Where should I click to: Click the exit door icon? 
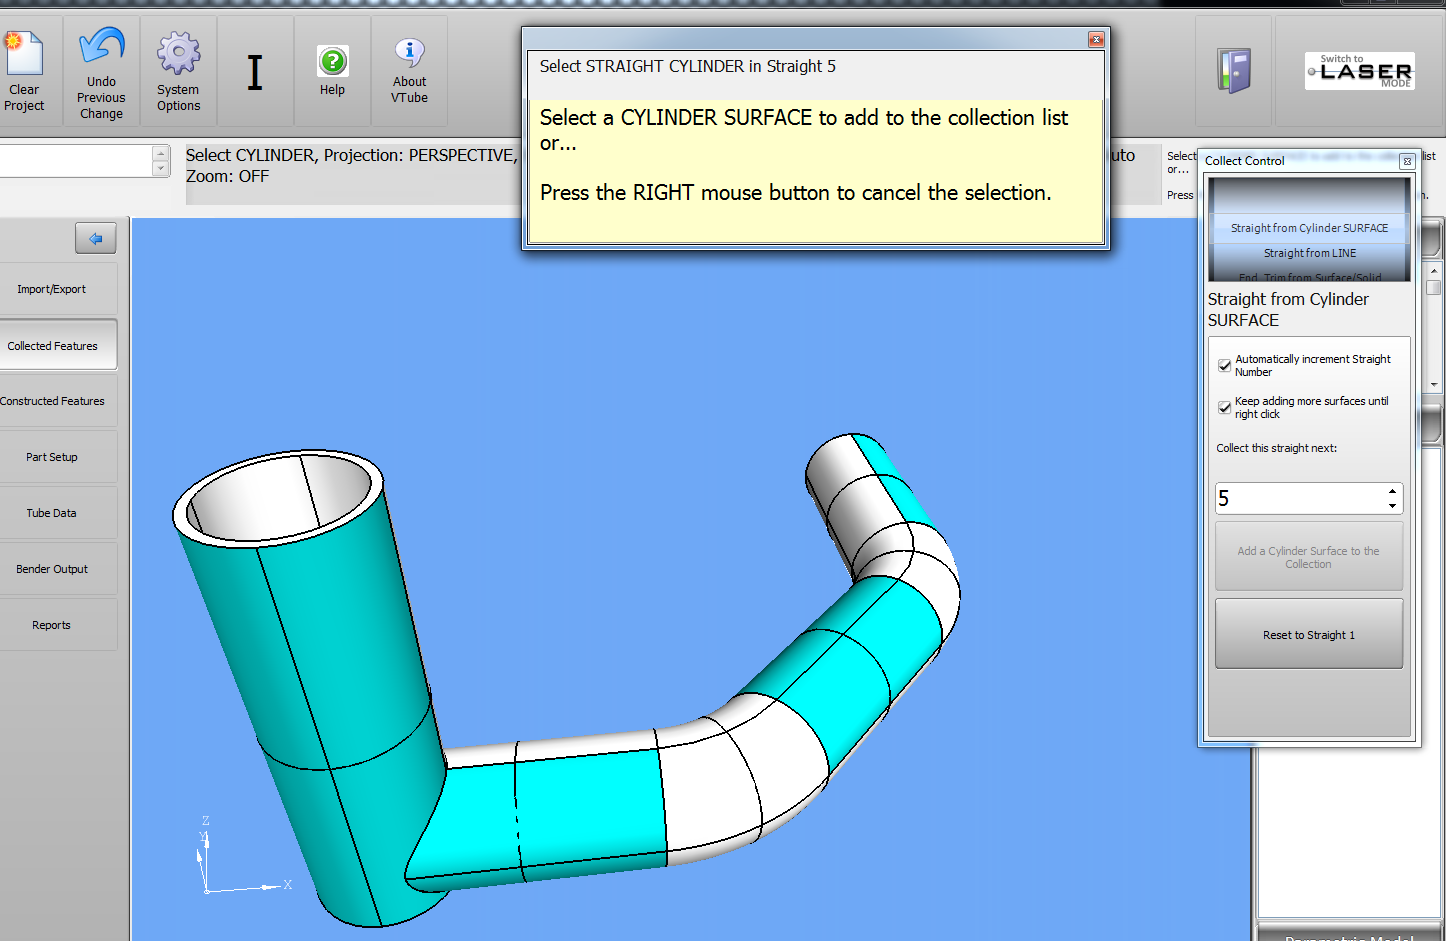pos(1234,71)
